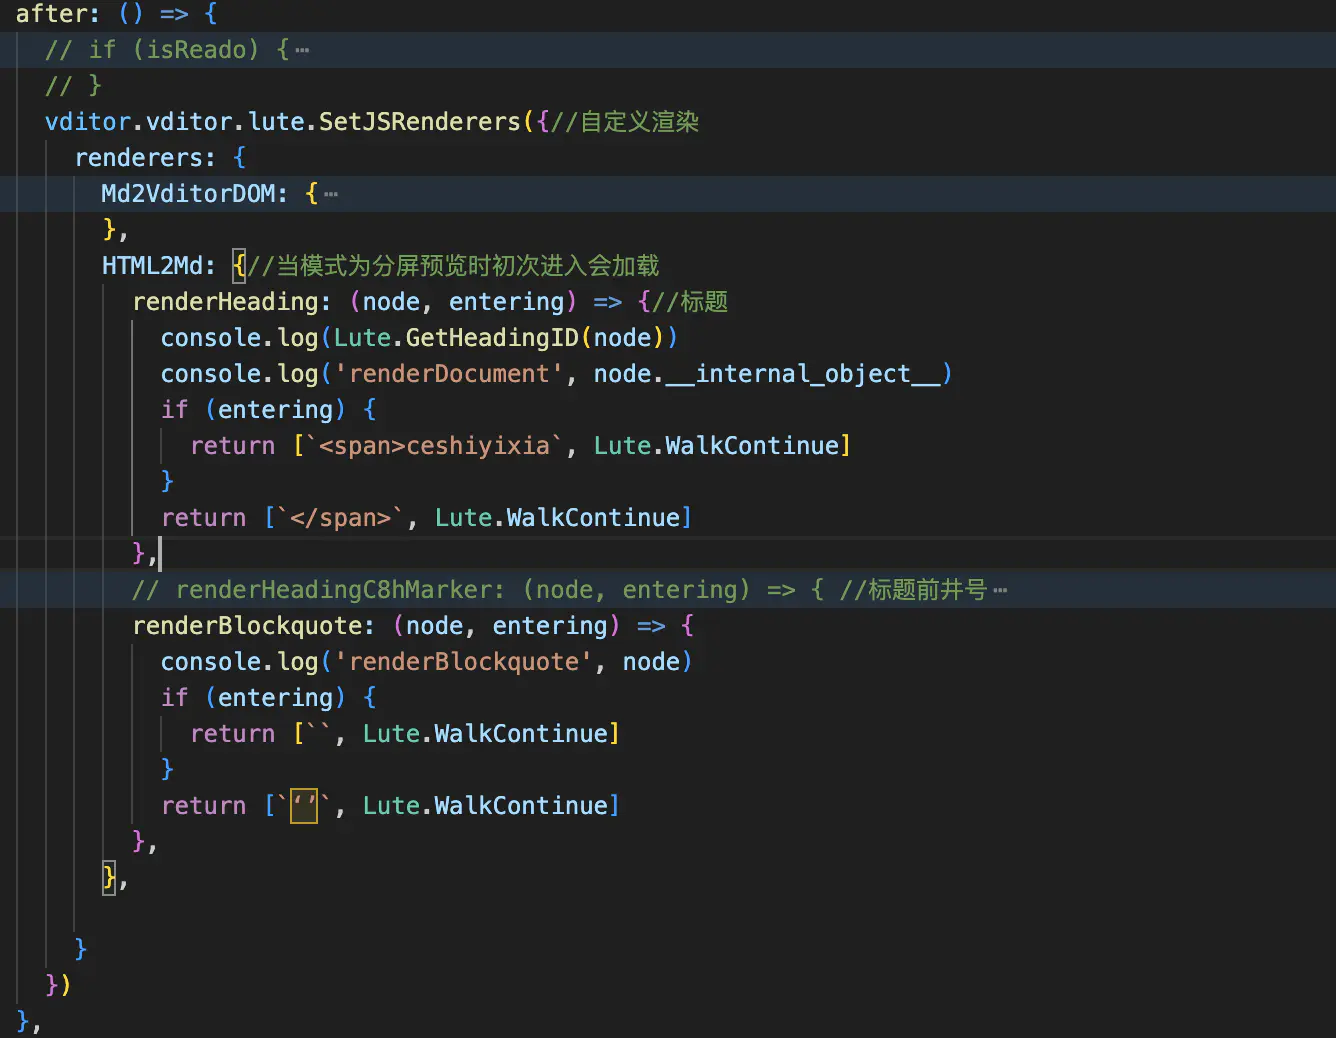The image size is (1336, 1038).
Task: Expand the collapsed Md2VditorDOM block ellipsis
Action: (x=331, y=194)
